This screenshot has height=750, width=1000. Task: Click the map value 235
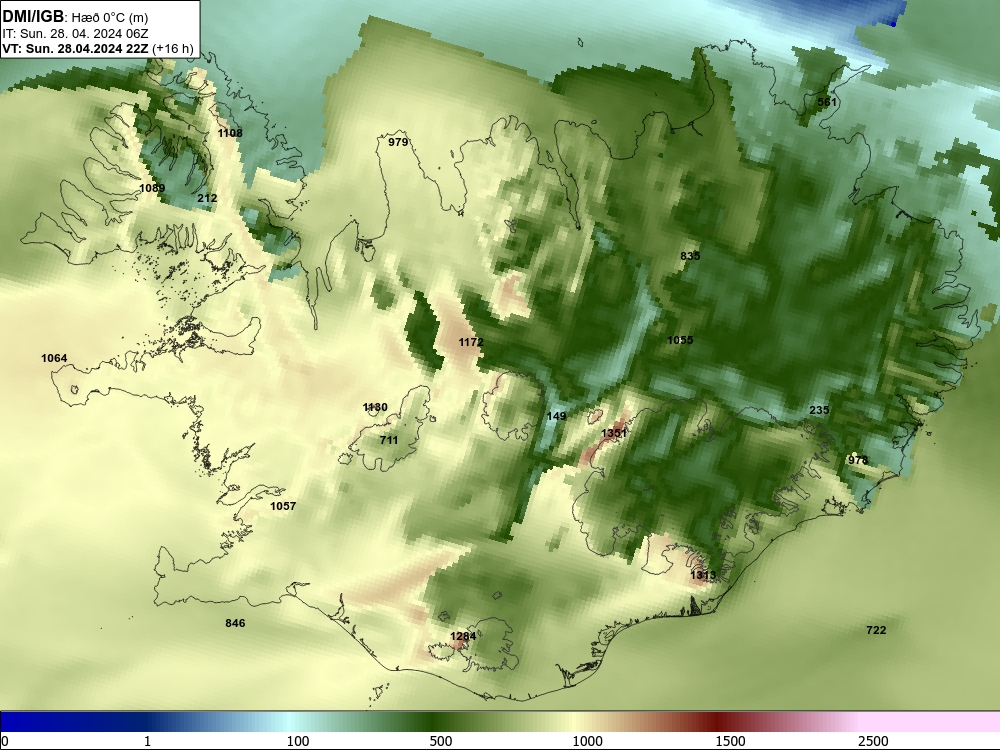click(x=820, y=410)
